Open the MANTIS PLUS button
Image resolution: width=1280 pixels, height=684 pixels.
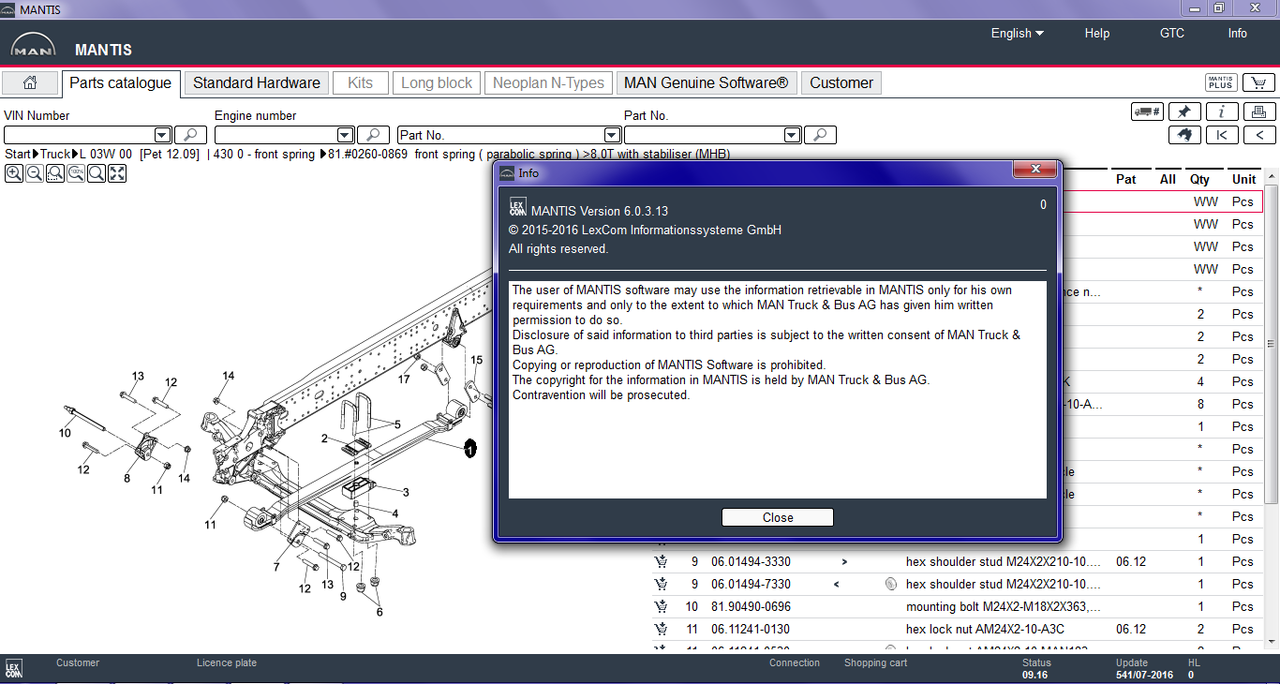pos(1221,83)
